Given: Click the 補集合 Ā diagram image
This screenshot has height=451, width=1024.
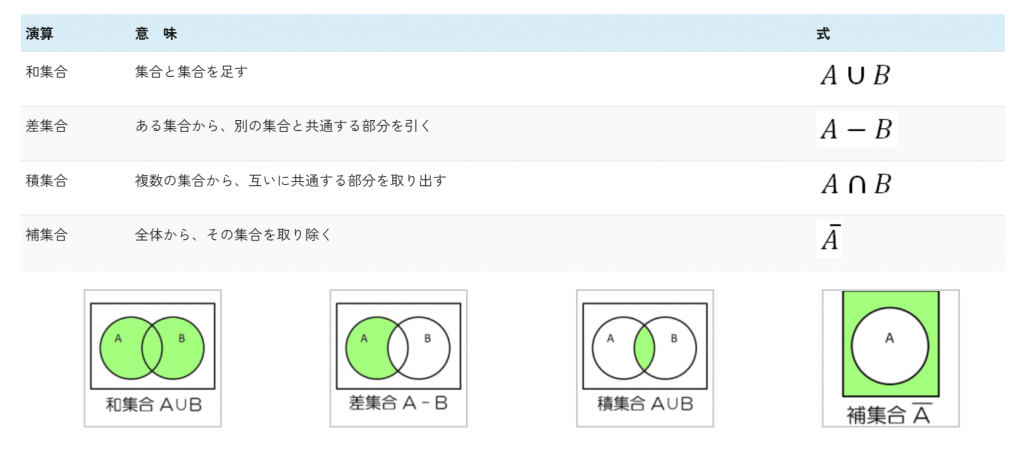Looking at the screenshot, I should [891, 358].
